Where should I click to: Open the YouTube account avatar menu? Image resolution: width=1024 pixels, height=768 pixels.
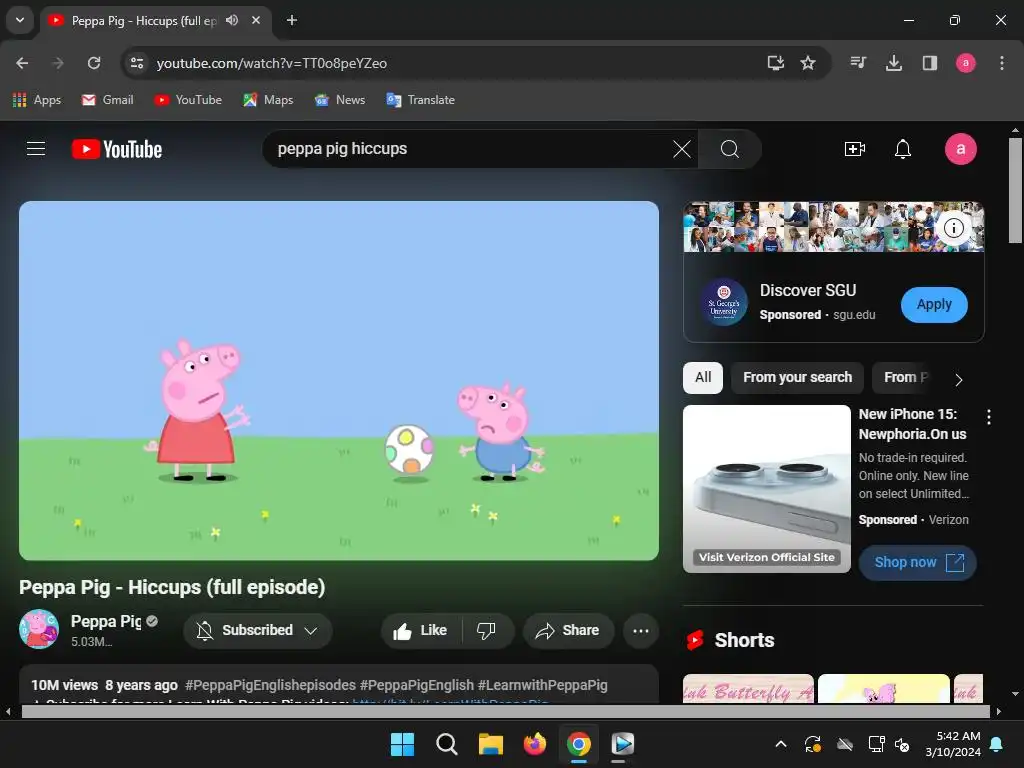961,149
